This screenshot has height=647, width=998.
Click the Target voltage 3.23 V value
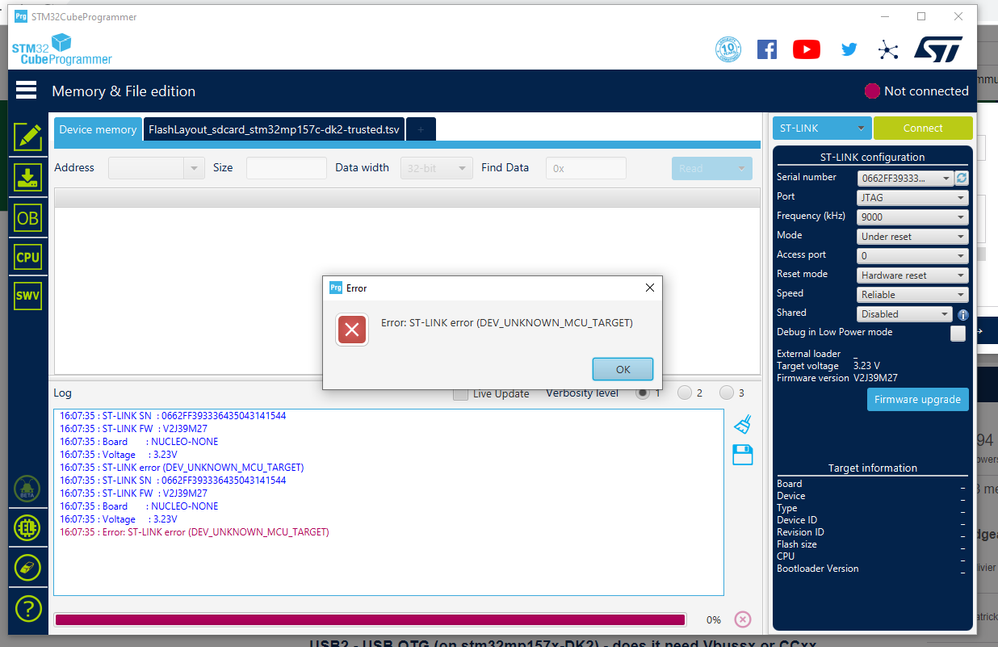click(866, 366)
